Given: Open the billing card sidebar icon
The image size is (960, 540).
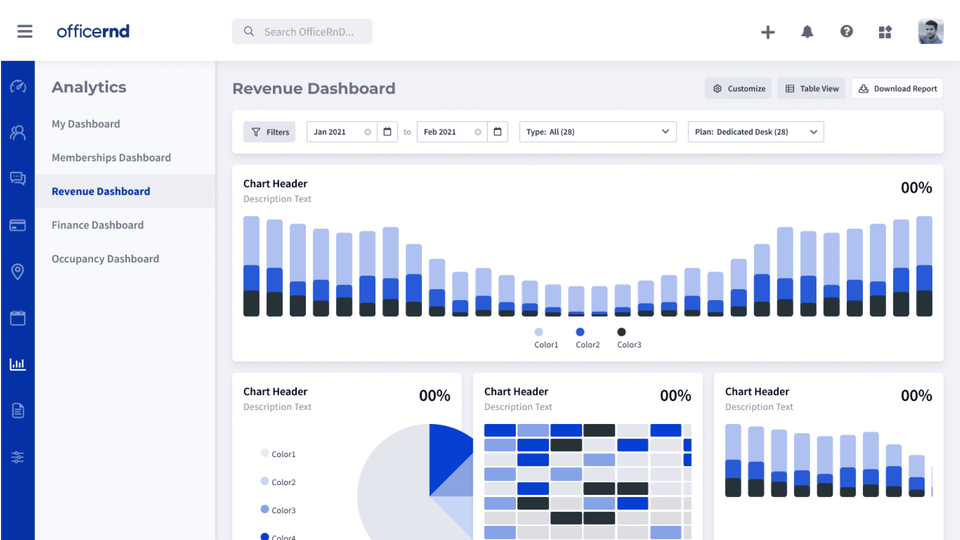Looking at the screenshot, I should click(17, 225).
